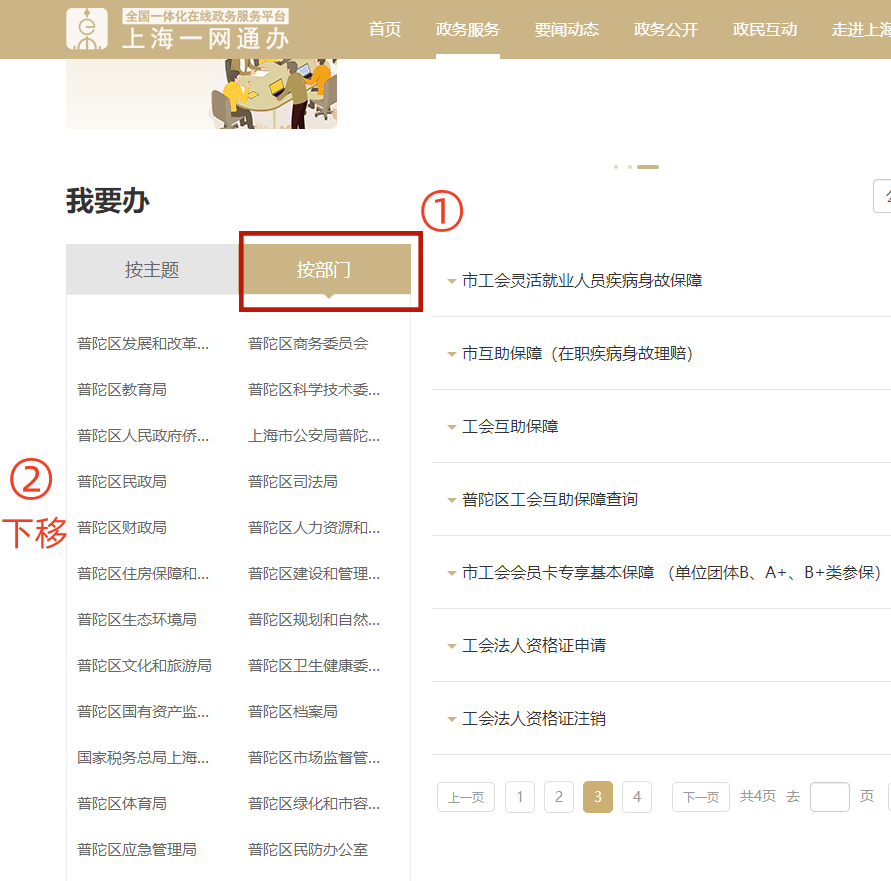Open the 首页 navigation item
The width and height of the screenshot is (891, 881).
point(385,29)
